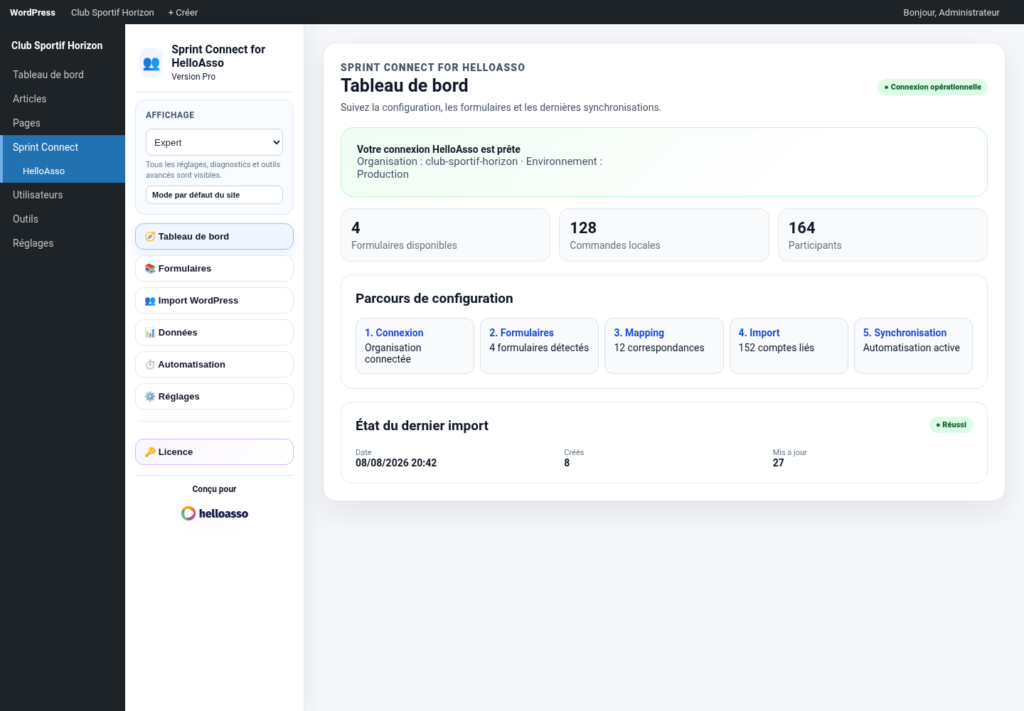Open step 4. Import card
This screenshot has width=1024, height=711.
(x=788, y=346)
